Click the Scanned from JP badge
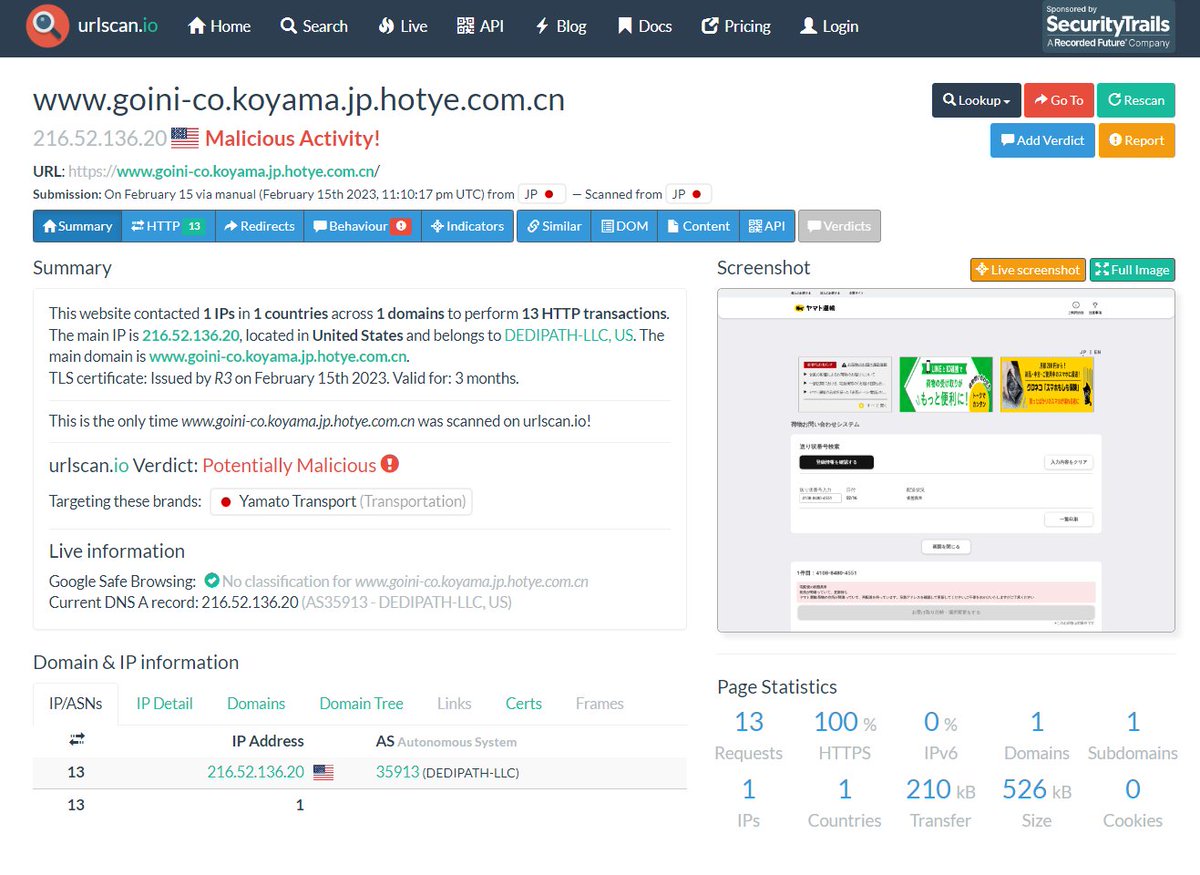 pyautogui.click(x=689, y=194)
